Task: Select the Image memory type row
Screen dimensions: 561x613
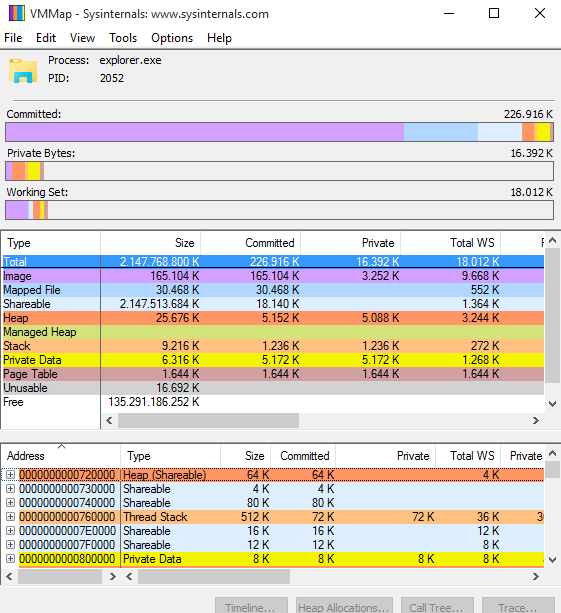Action: coord(273,276)
